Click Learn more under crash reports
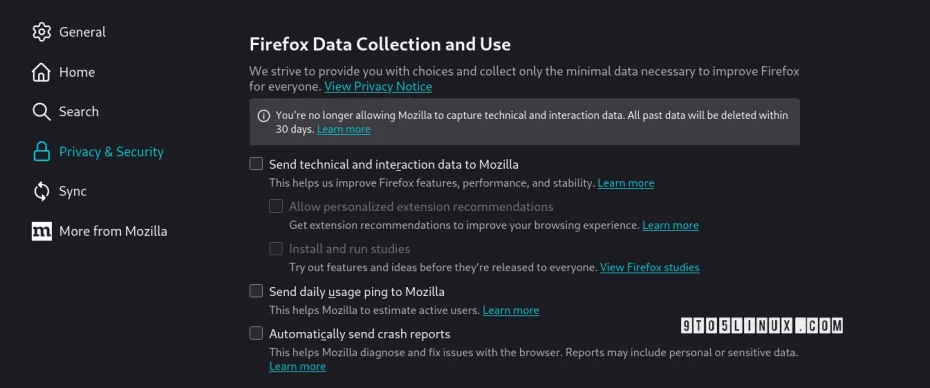 297,366
